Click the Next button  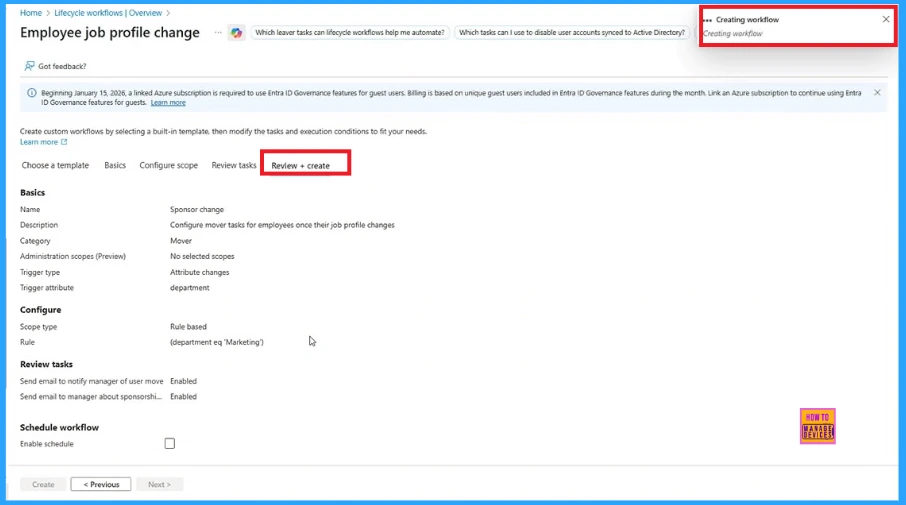point(159,484)
